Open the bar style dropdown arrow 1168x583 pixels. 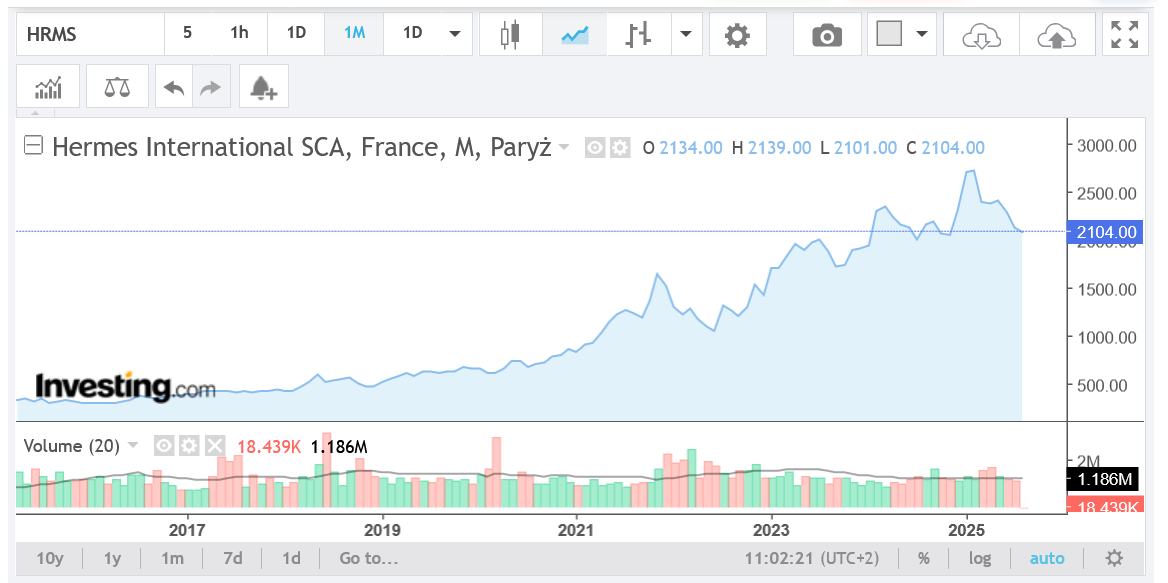click(x=685, y=34)
